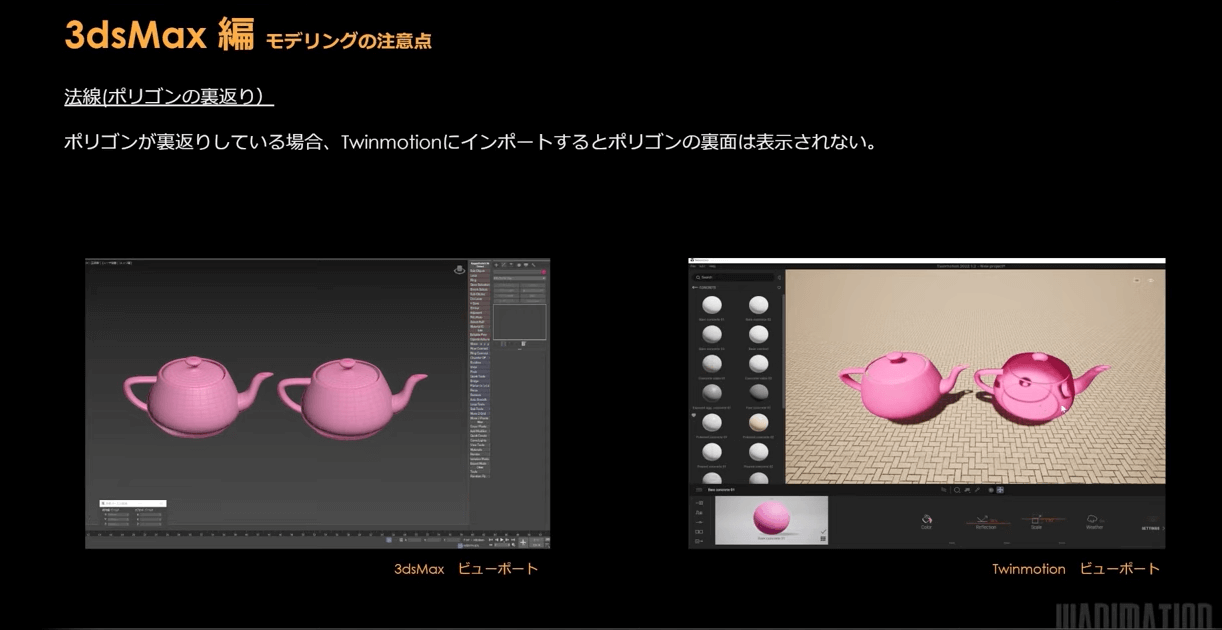Click the Weather setting in Twinmotion
The image size is (1222, 630).
tap(1094, 521)
